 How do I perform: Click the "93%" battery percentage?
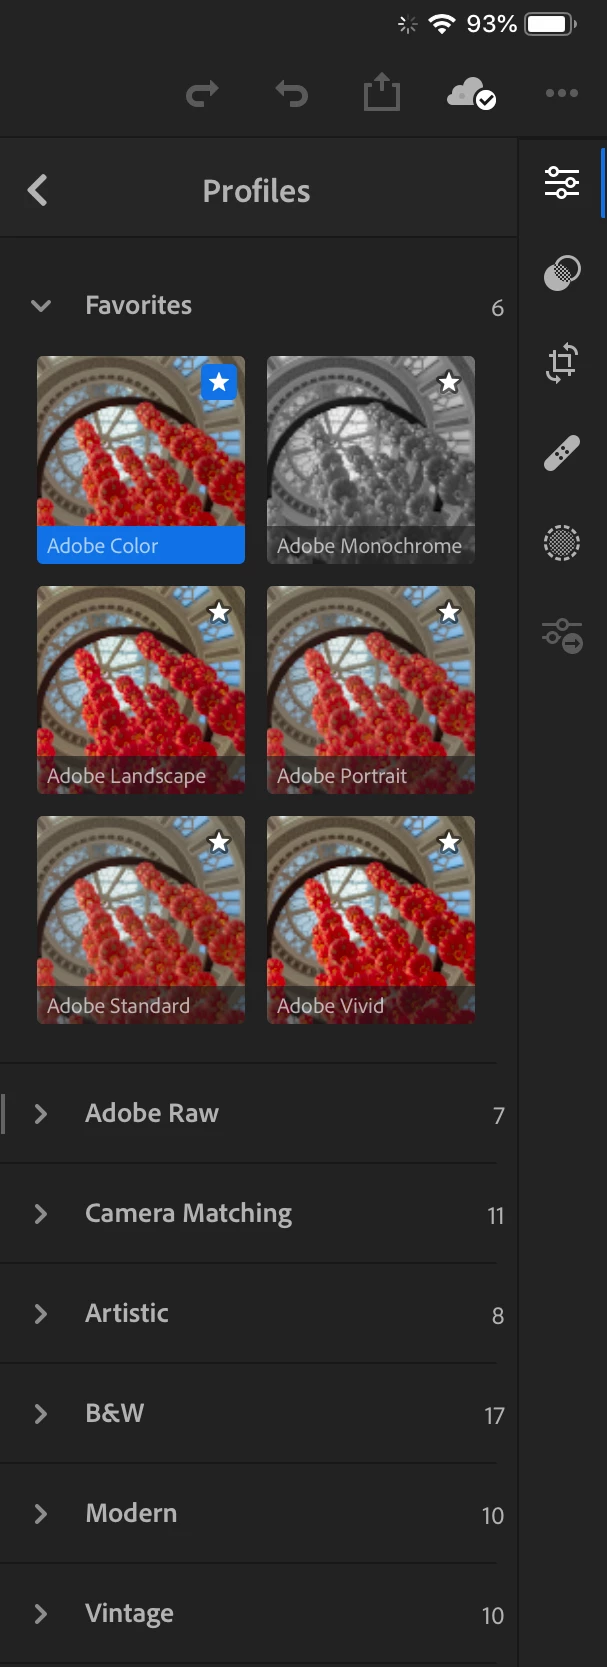click(491, 24)
